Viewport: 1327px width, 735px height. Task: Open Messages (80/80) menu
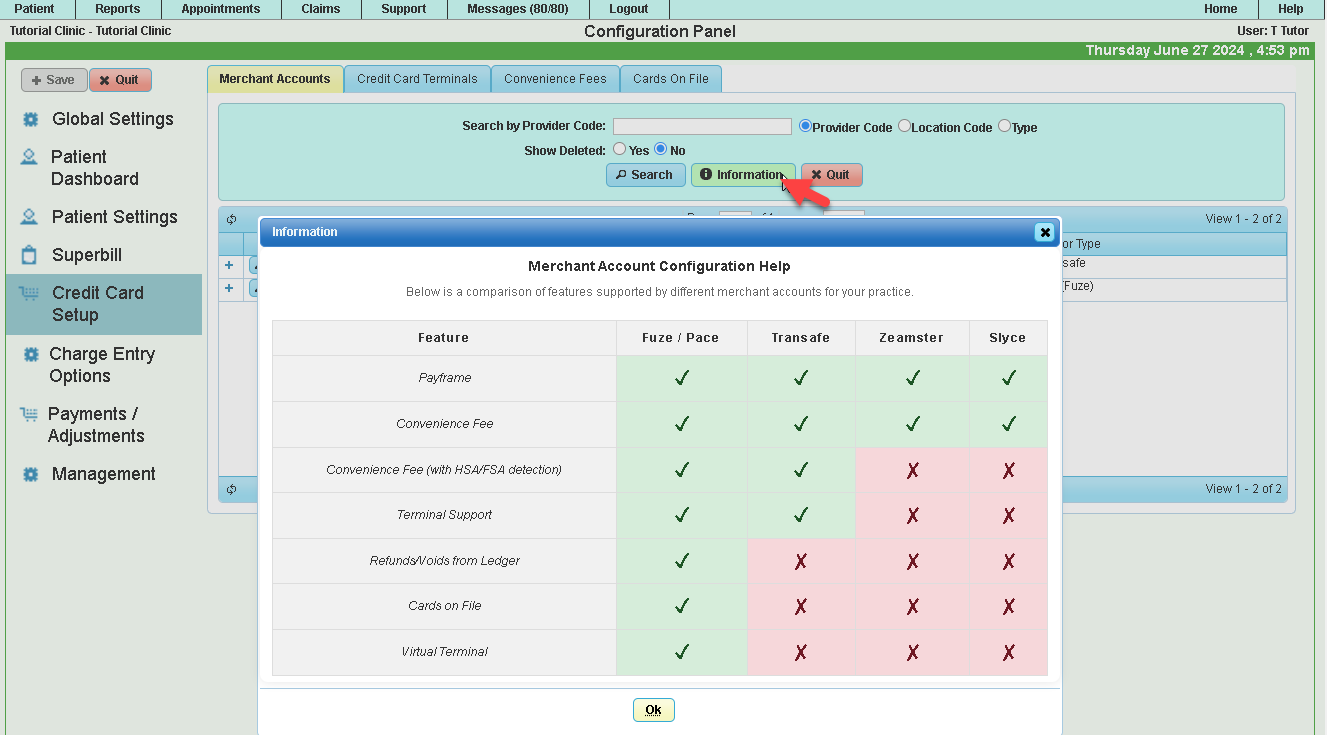(x=517, y=9)
